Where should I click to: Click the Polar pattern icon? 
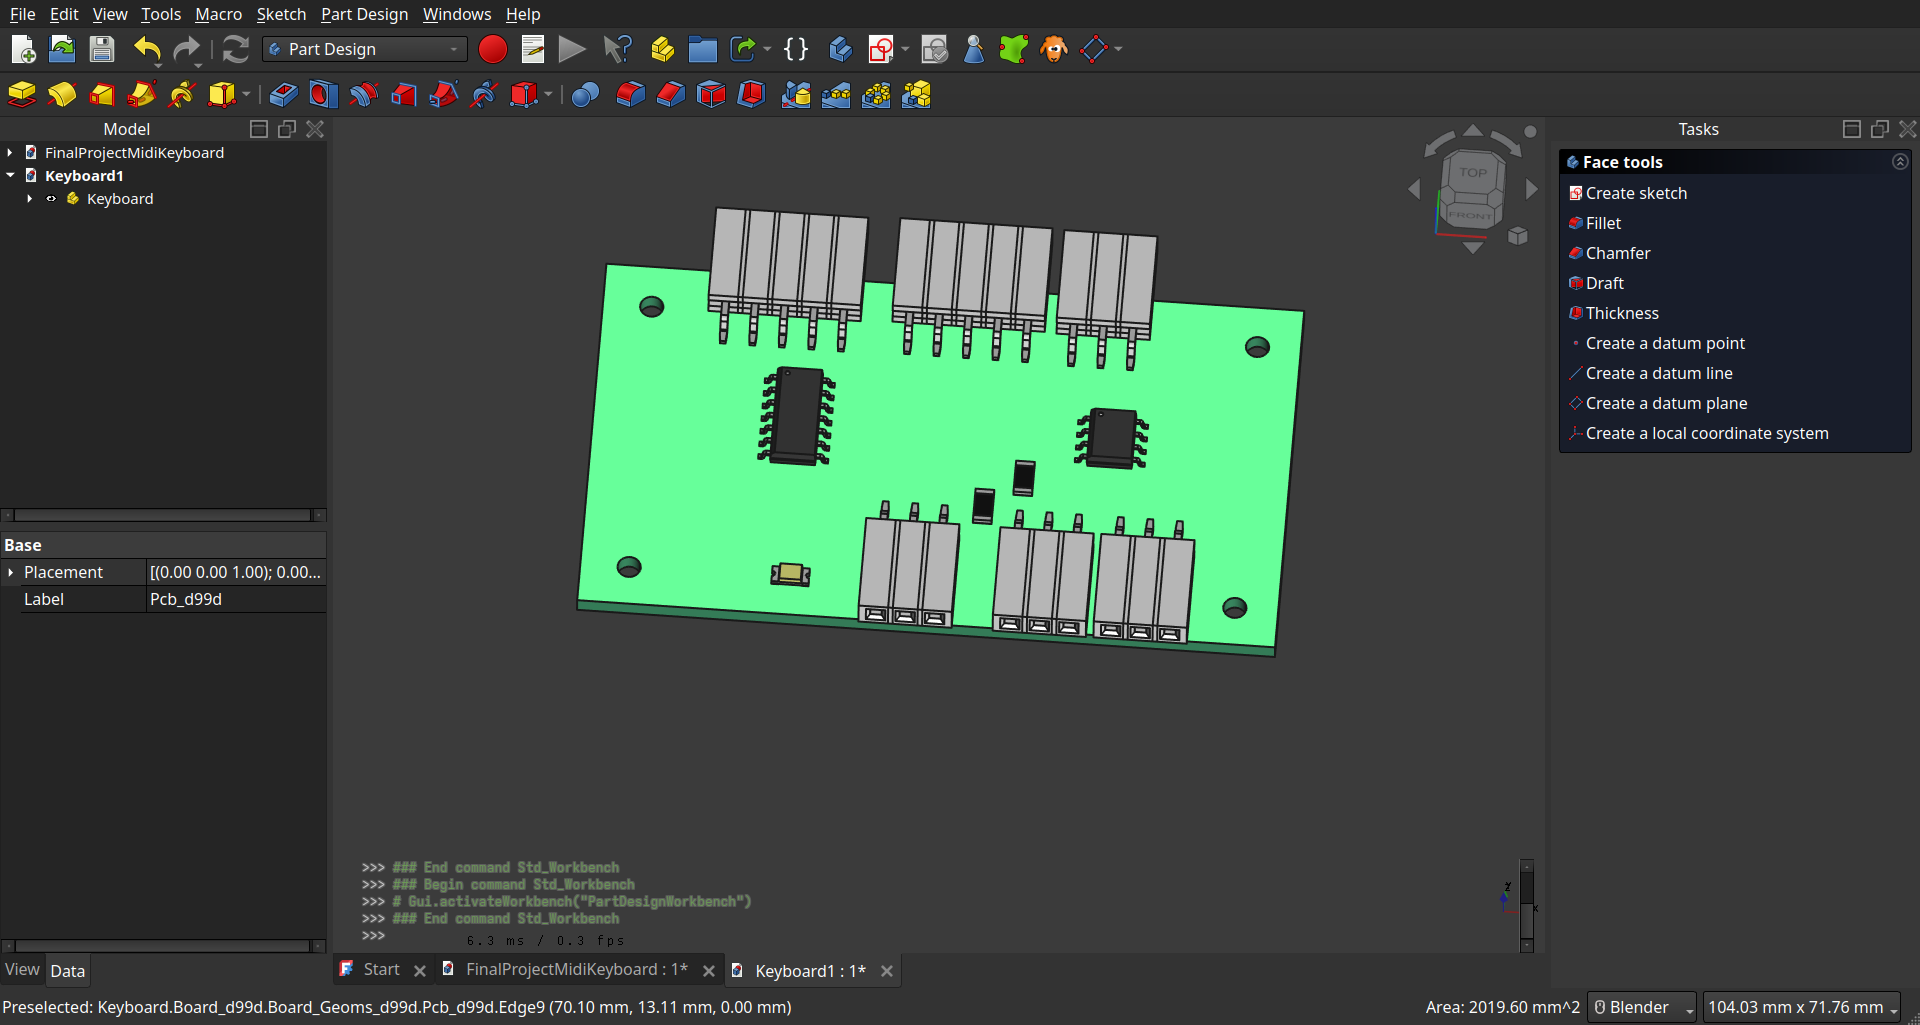click(x=876, y=95)
